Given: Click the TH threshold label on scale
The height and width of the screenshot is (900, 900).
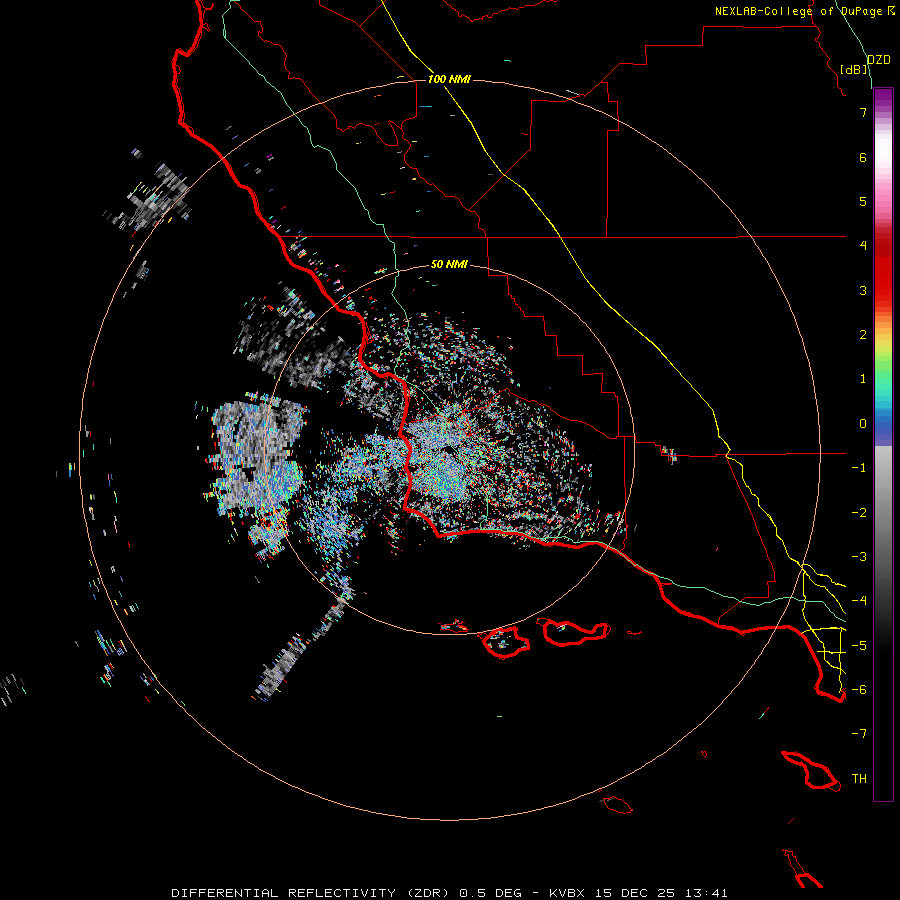Looking at the screenshot, I should coord(859,779).
